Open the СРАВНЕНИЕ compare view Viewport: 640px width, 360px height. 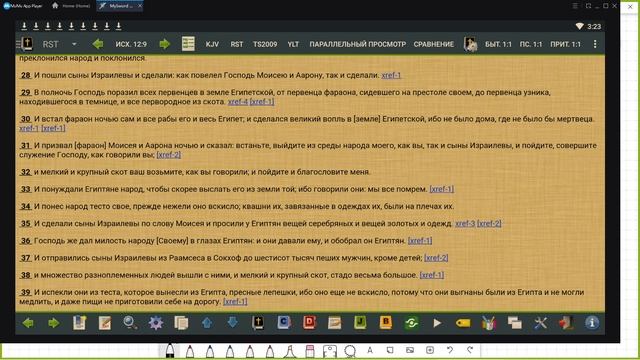(x=434, y=44)
